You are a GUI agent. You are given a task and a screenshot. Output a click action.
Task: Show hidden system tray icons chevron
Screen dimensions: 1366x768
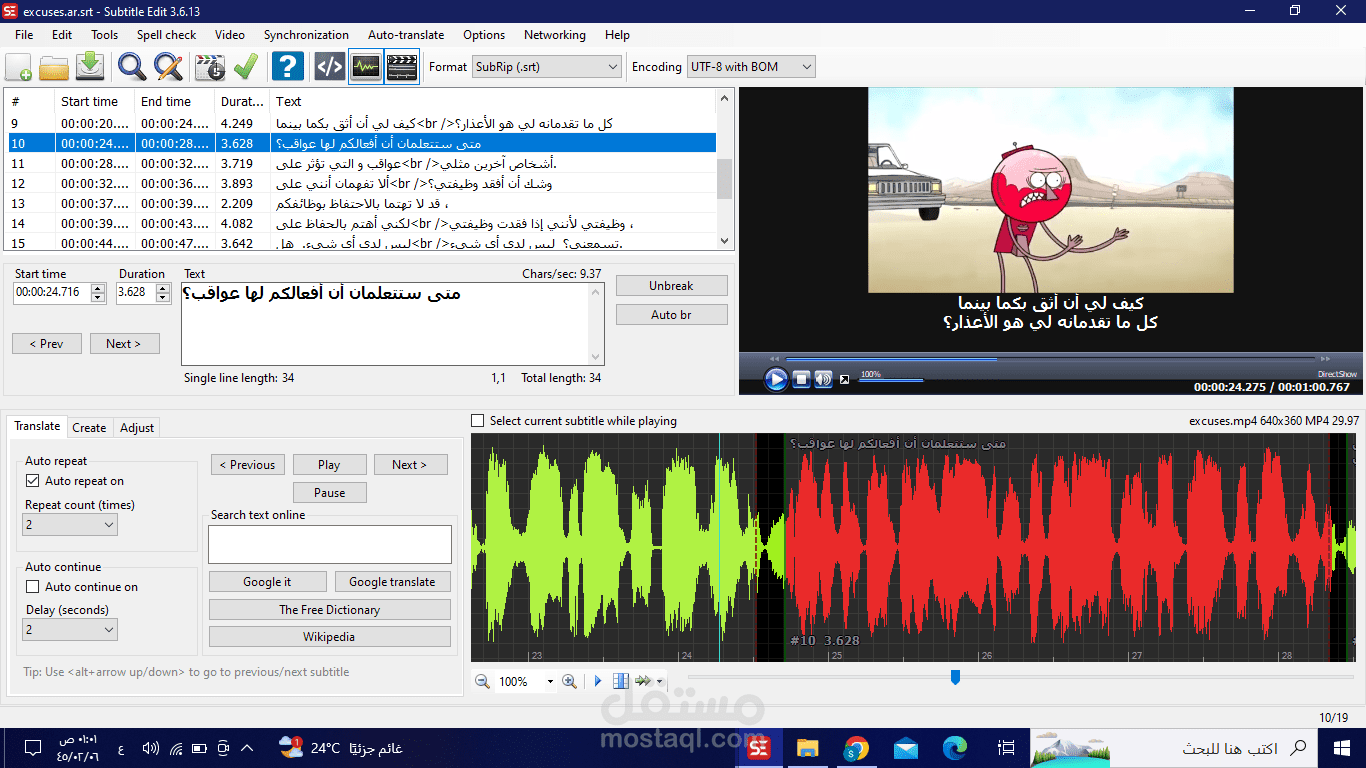(x=248, y=748)
